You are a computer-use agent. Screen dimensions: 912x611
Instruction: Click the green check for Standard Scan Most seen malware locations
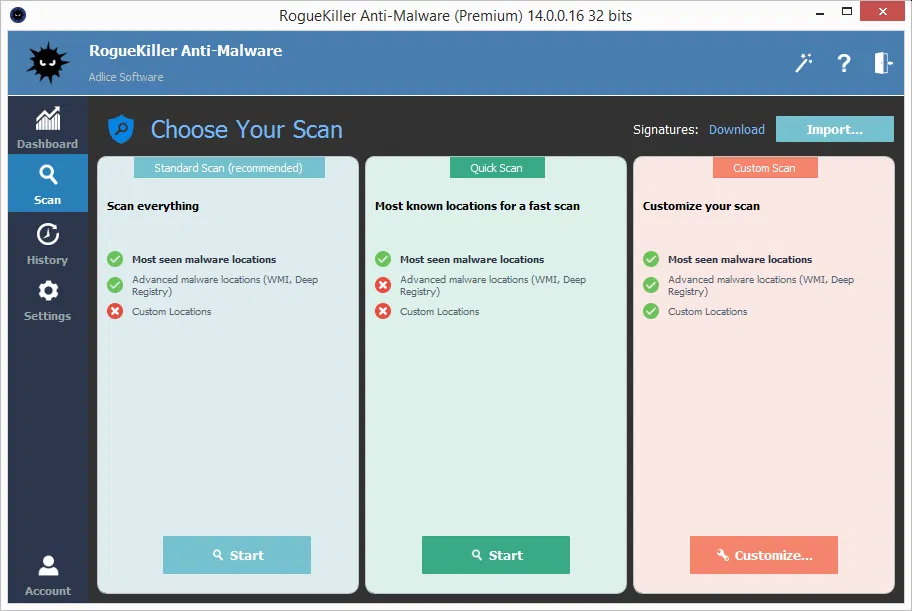115,259
